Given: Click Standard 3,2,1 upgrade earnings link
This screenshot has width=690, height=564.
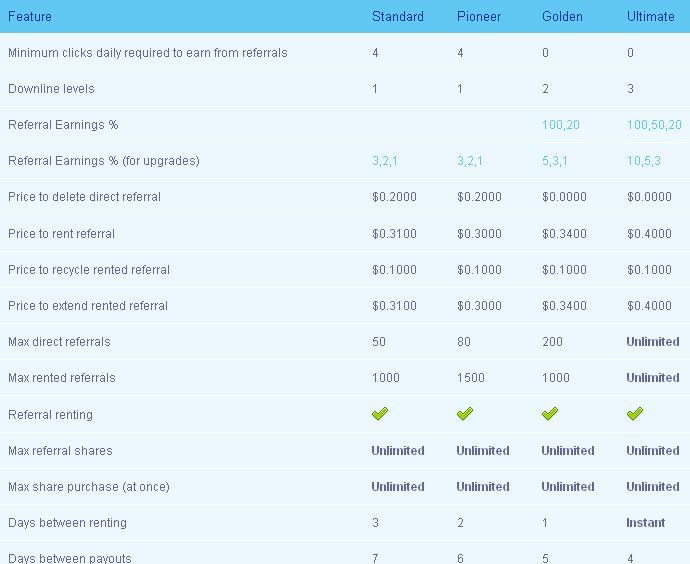Looking at the screenshot, I should [x=385, y=161].
